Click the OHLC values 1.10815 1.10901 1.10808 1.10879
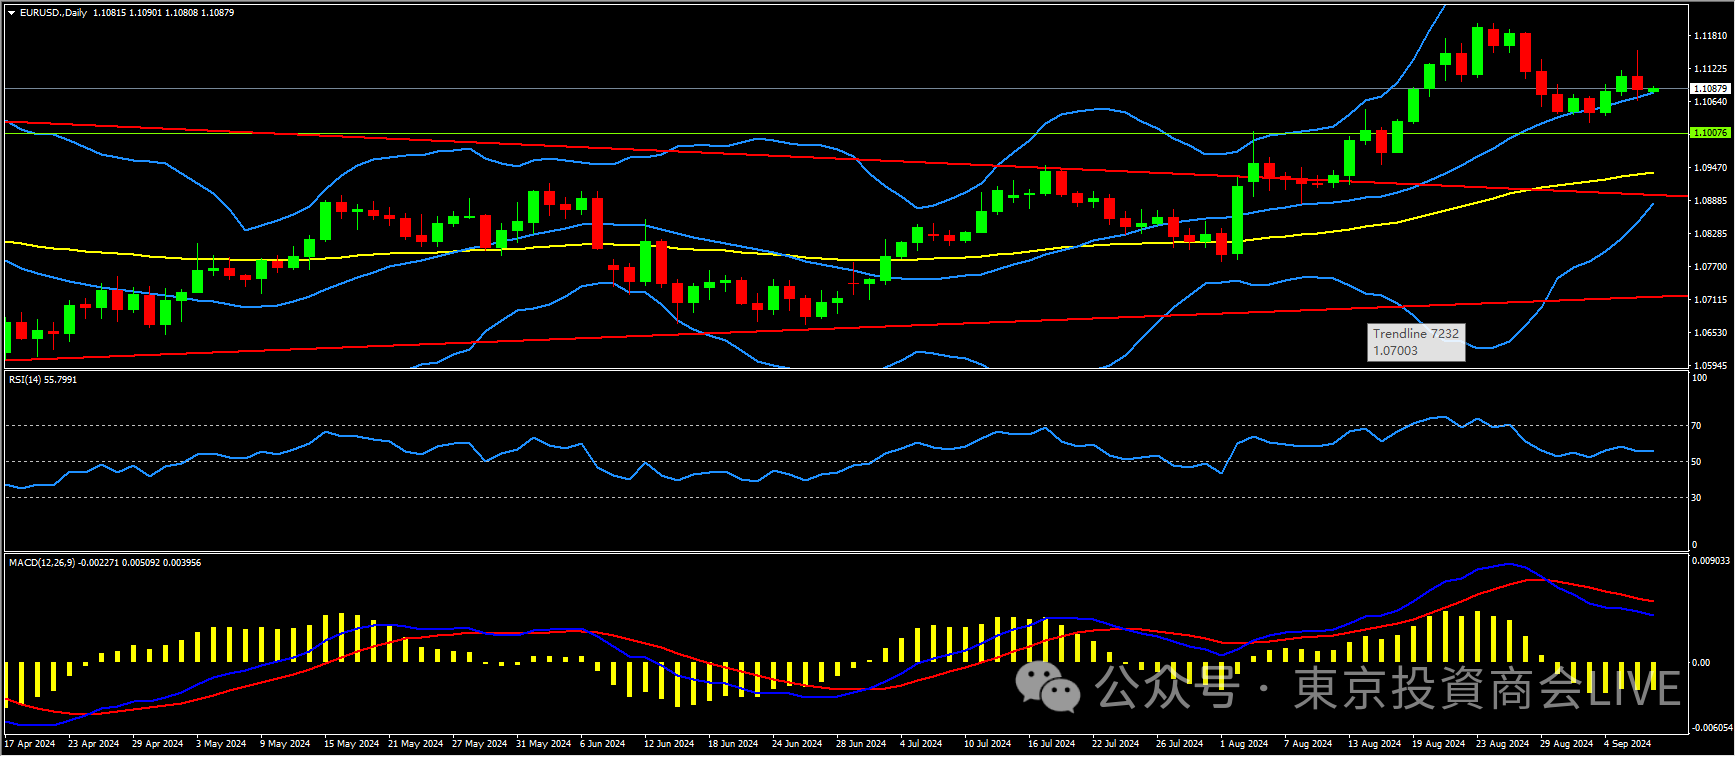This screenshot has height=757, width=1736. [x=163, y=13]
